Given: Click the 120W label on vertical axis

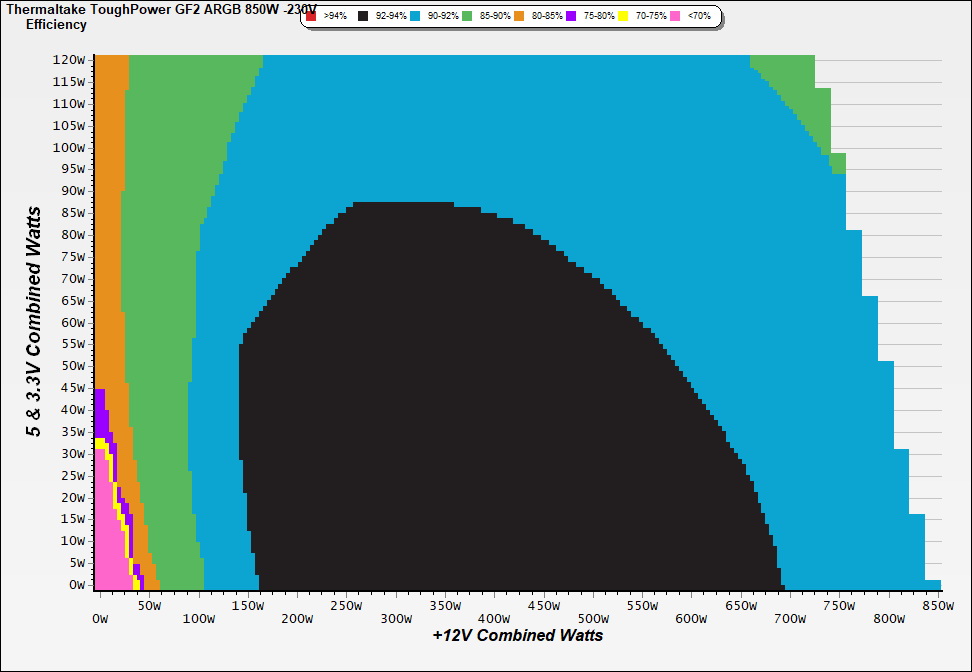Looking at the screenshot, I should click(68, 59).
